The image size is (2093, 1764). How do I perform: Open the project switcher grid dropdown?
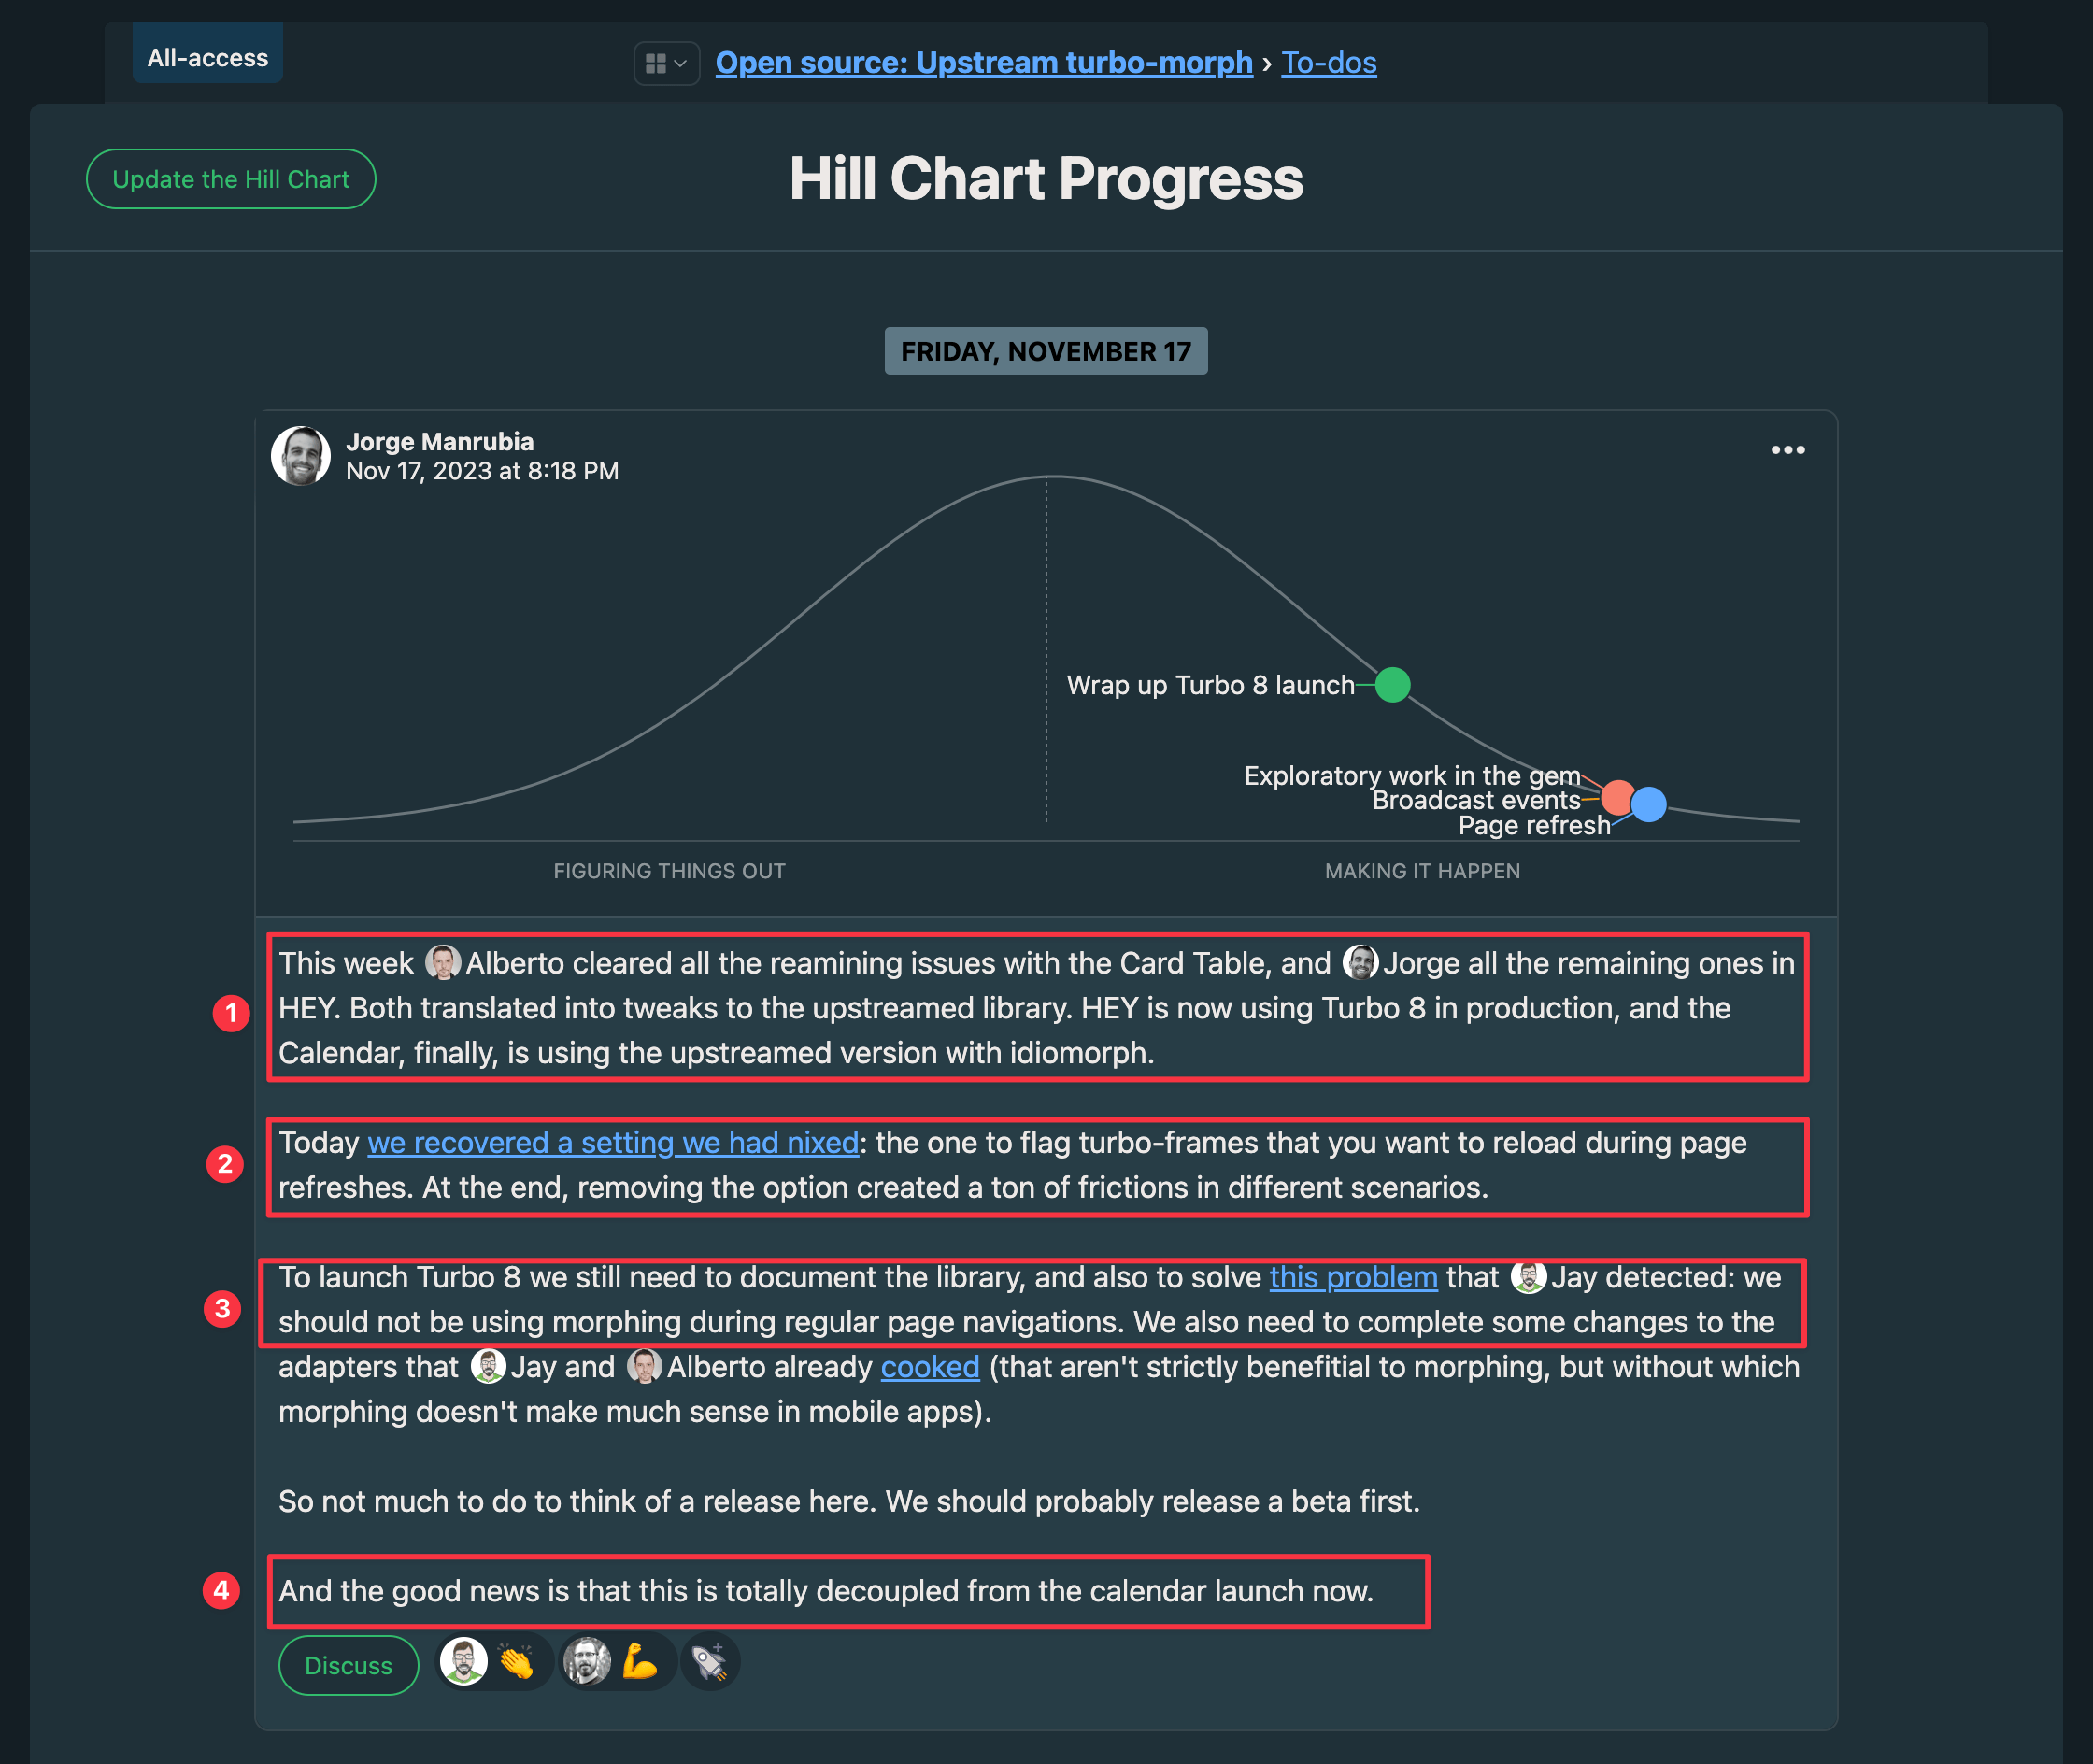click(x=666, y=64)
